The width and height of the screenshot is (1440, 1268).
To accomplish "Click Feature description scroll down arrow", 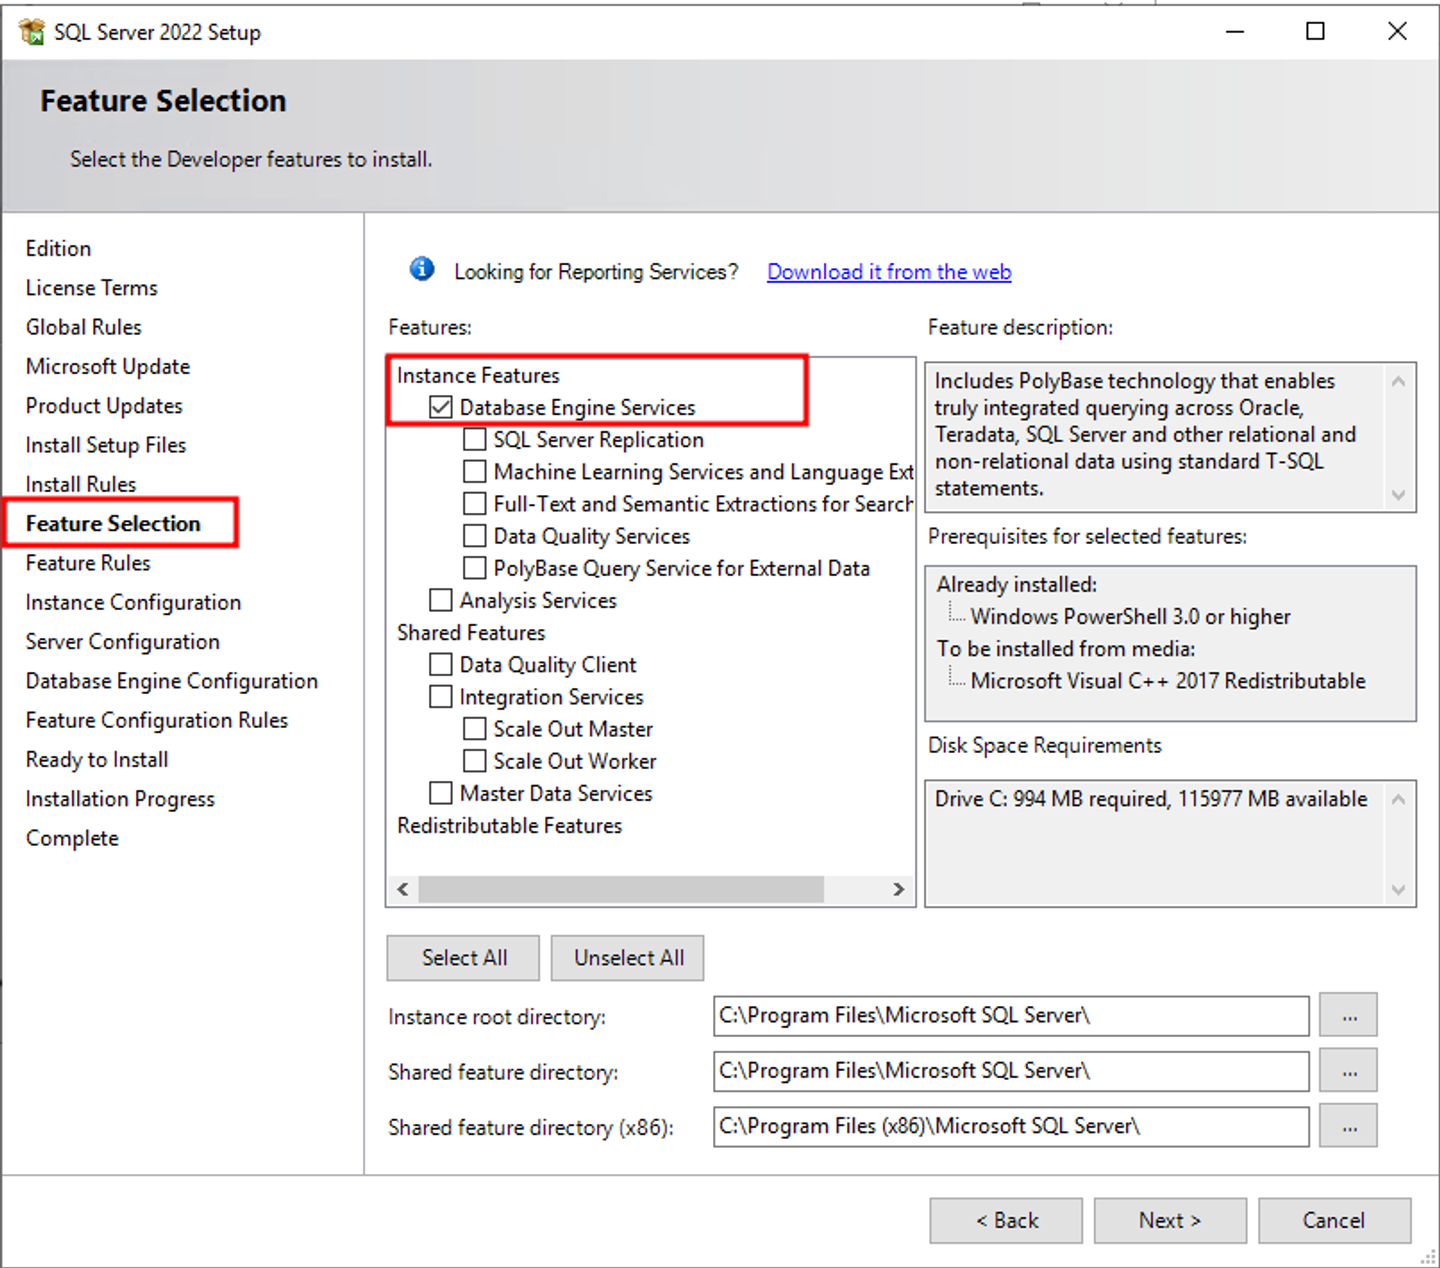I will click(x=1398, y=495).
